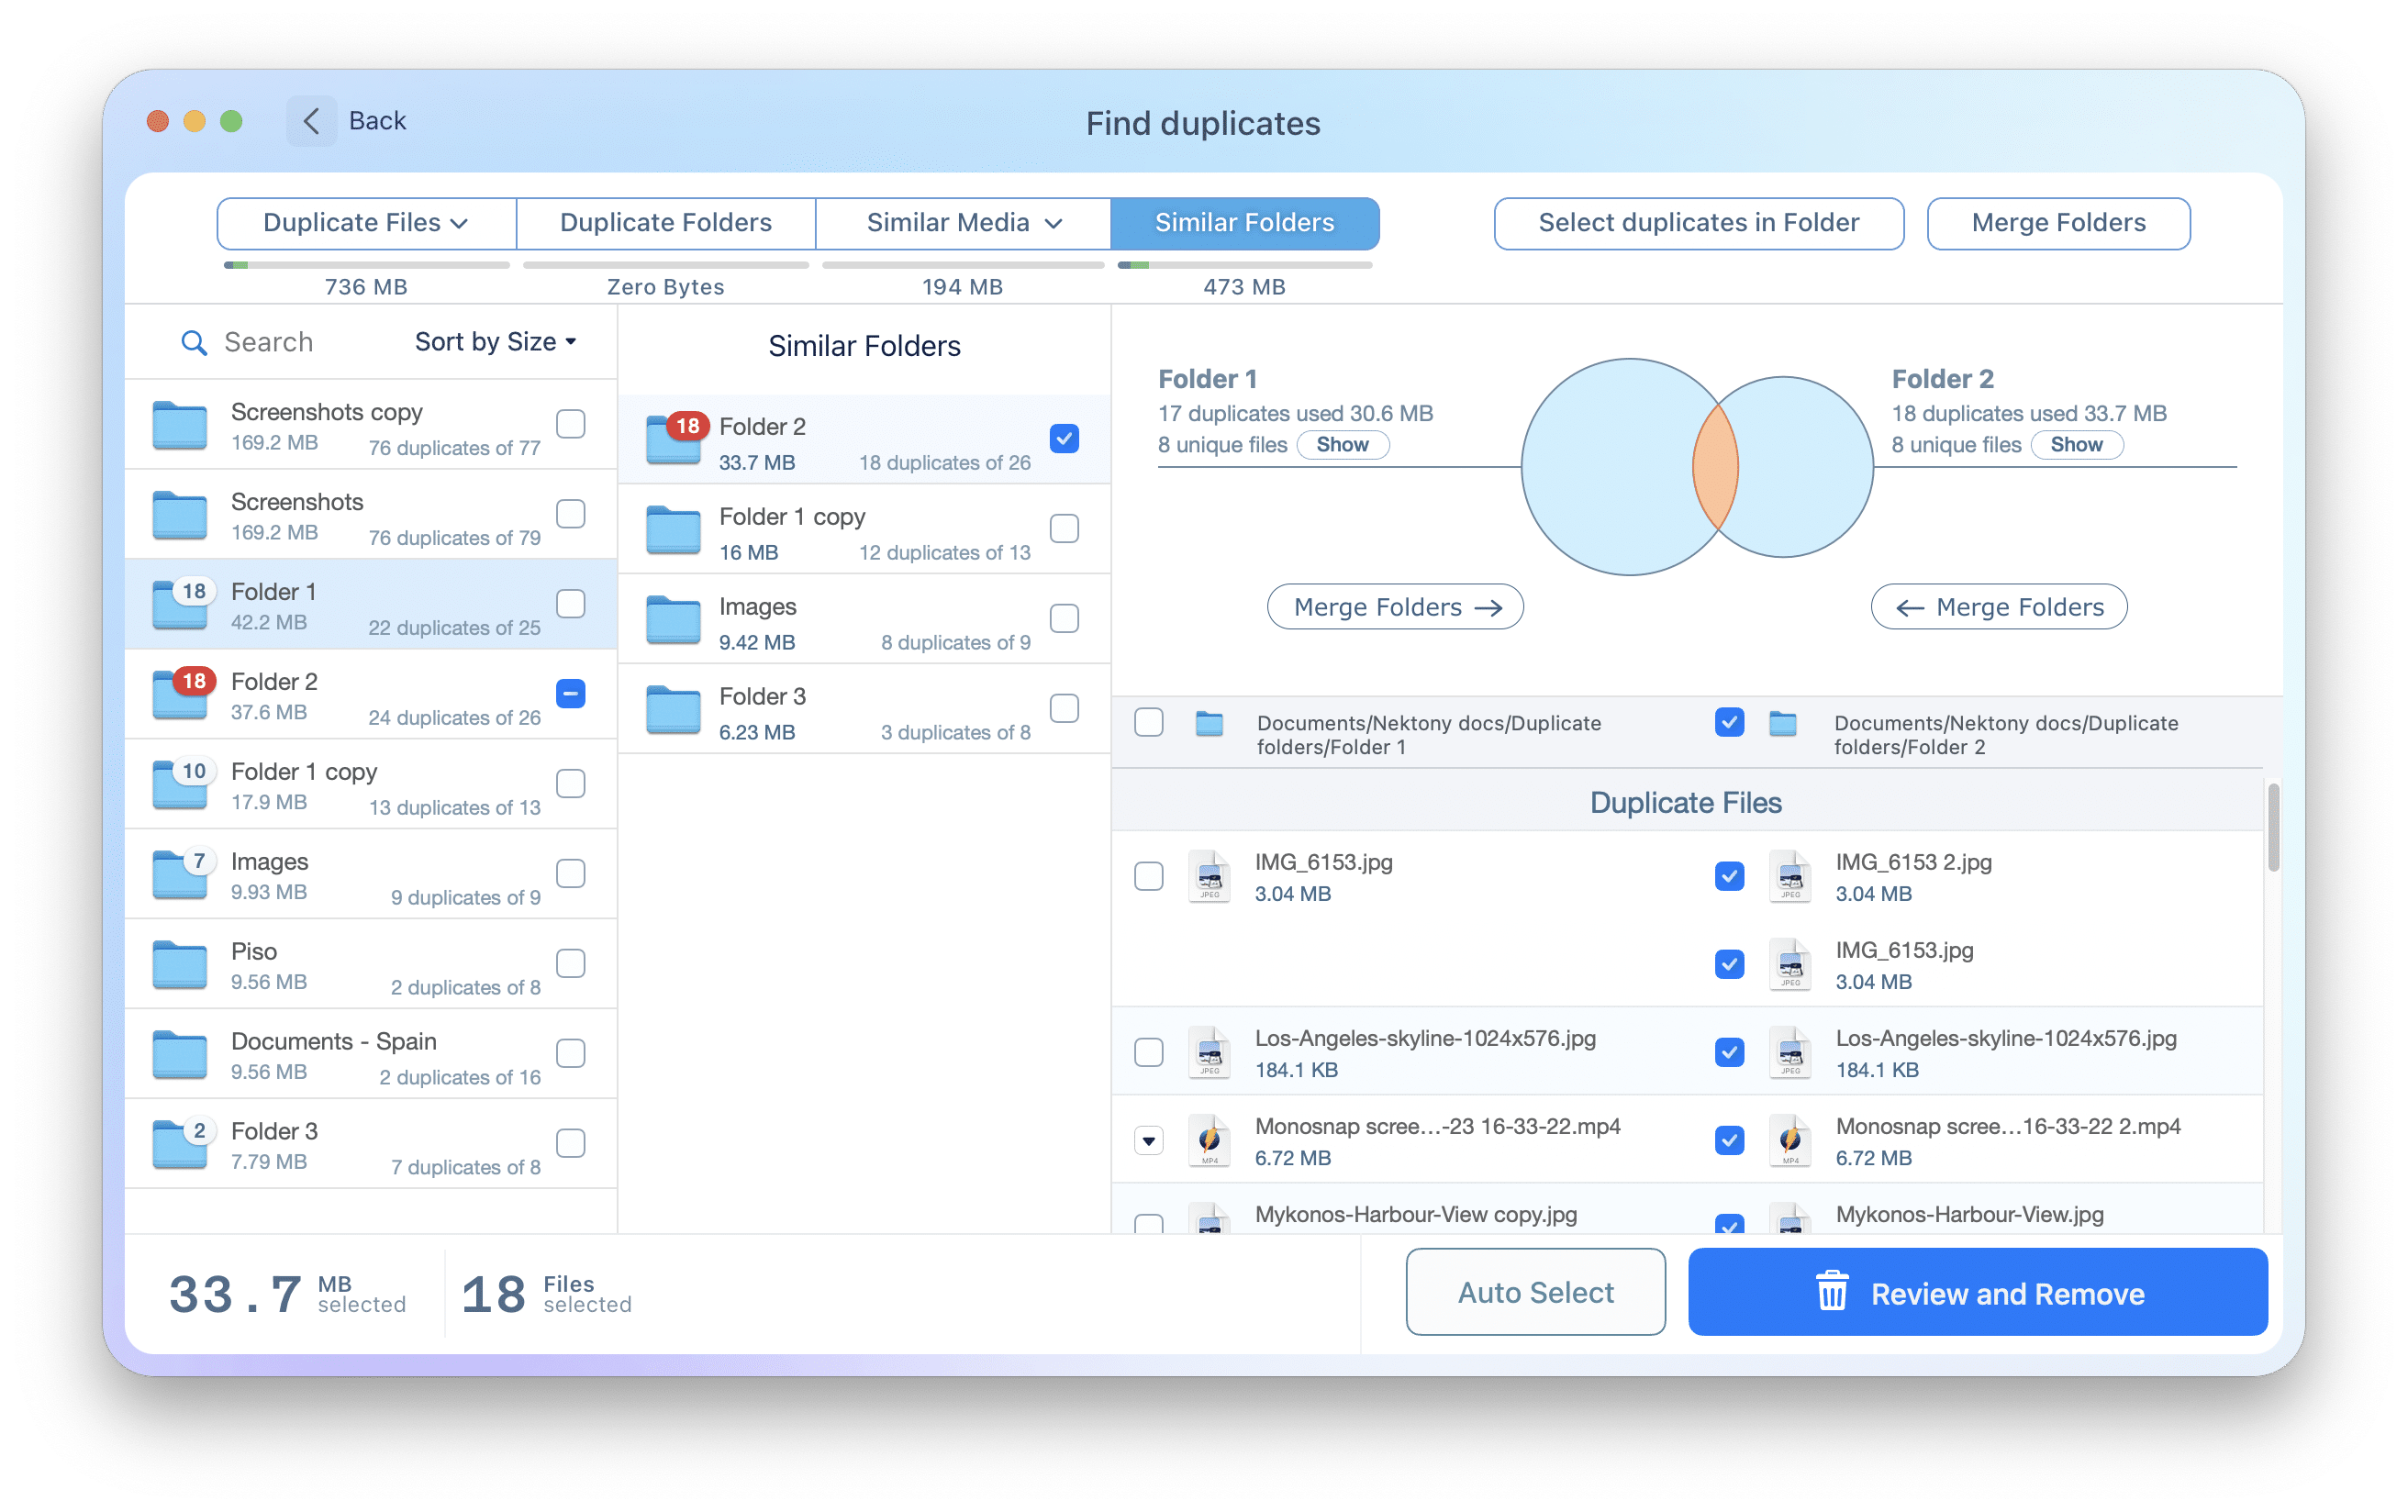Check the Documents/.../Folder 1 path checkbox

[x=1149, y=723]
